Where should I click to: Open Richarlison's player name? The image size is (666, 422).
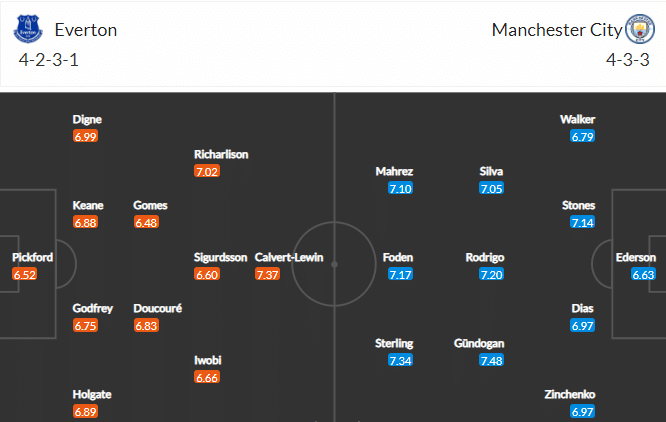tap(221, 154)
